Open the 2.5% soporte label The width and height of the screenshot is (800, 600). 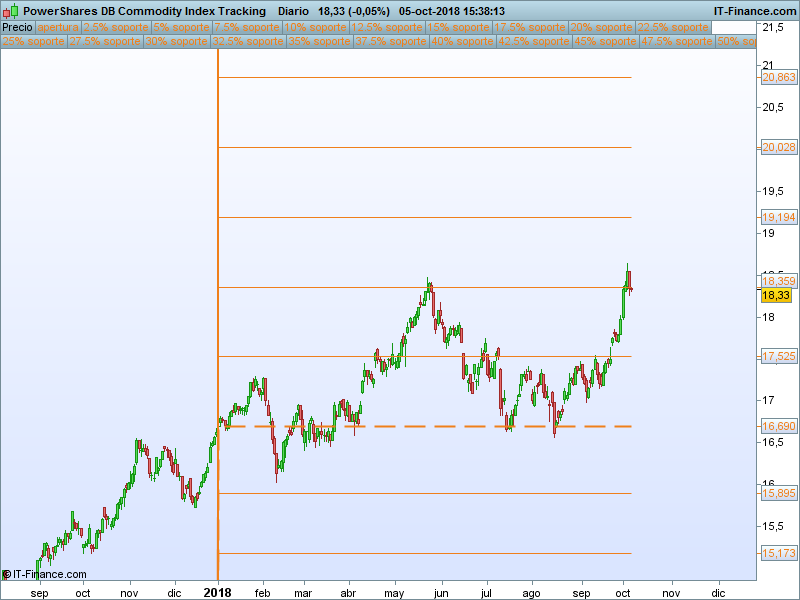point(116,28)
